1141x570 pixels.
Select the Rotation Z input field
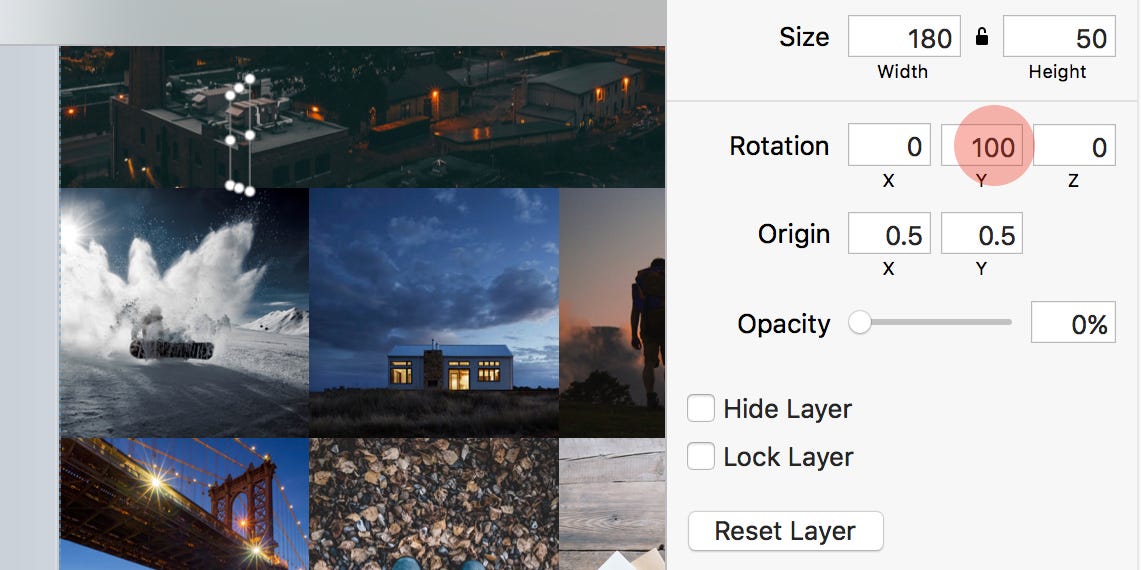click(1074, 146)
